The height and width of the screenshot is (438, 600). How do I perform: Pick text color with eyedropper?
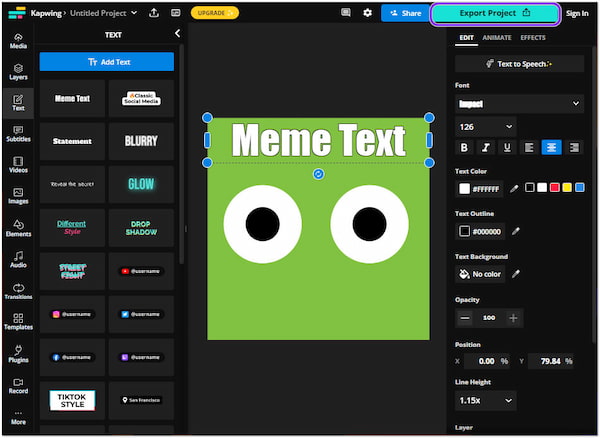(514, 188)
